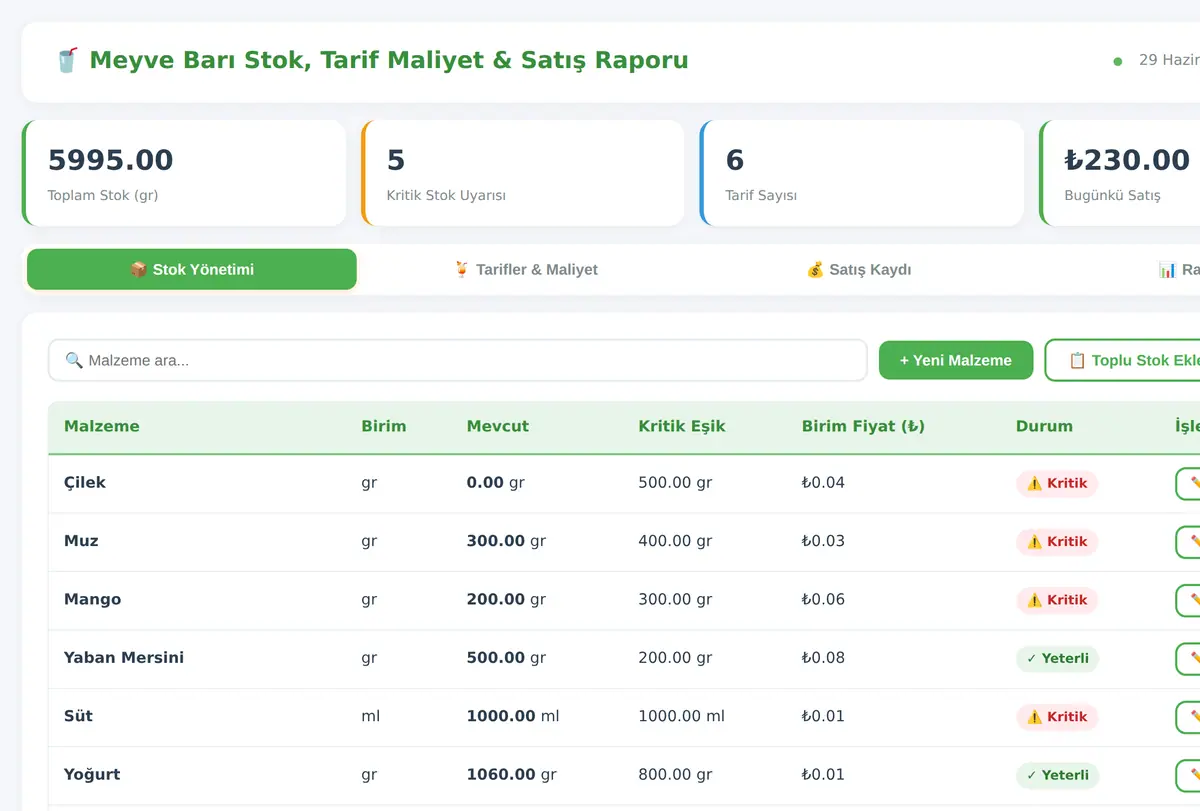
Task: Click the edit pencil button in the Mango row
Action: (x=1188, y=601)
